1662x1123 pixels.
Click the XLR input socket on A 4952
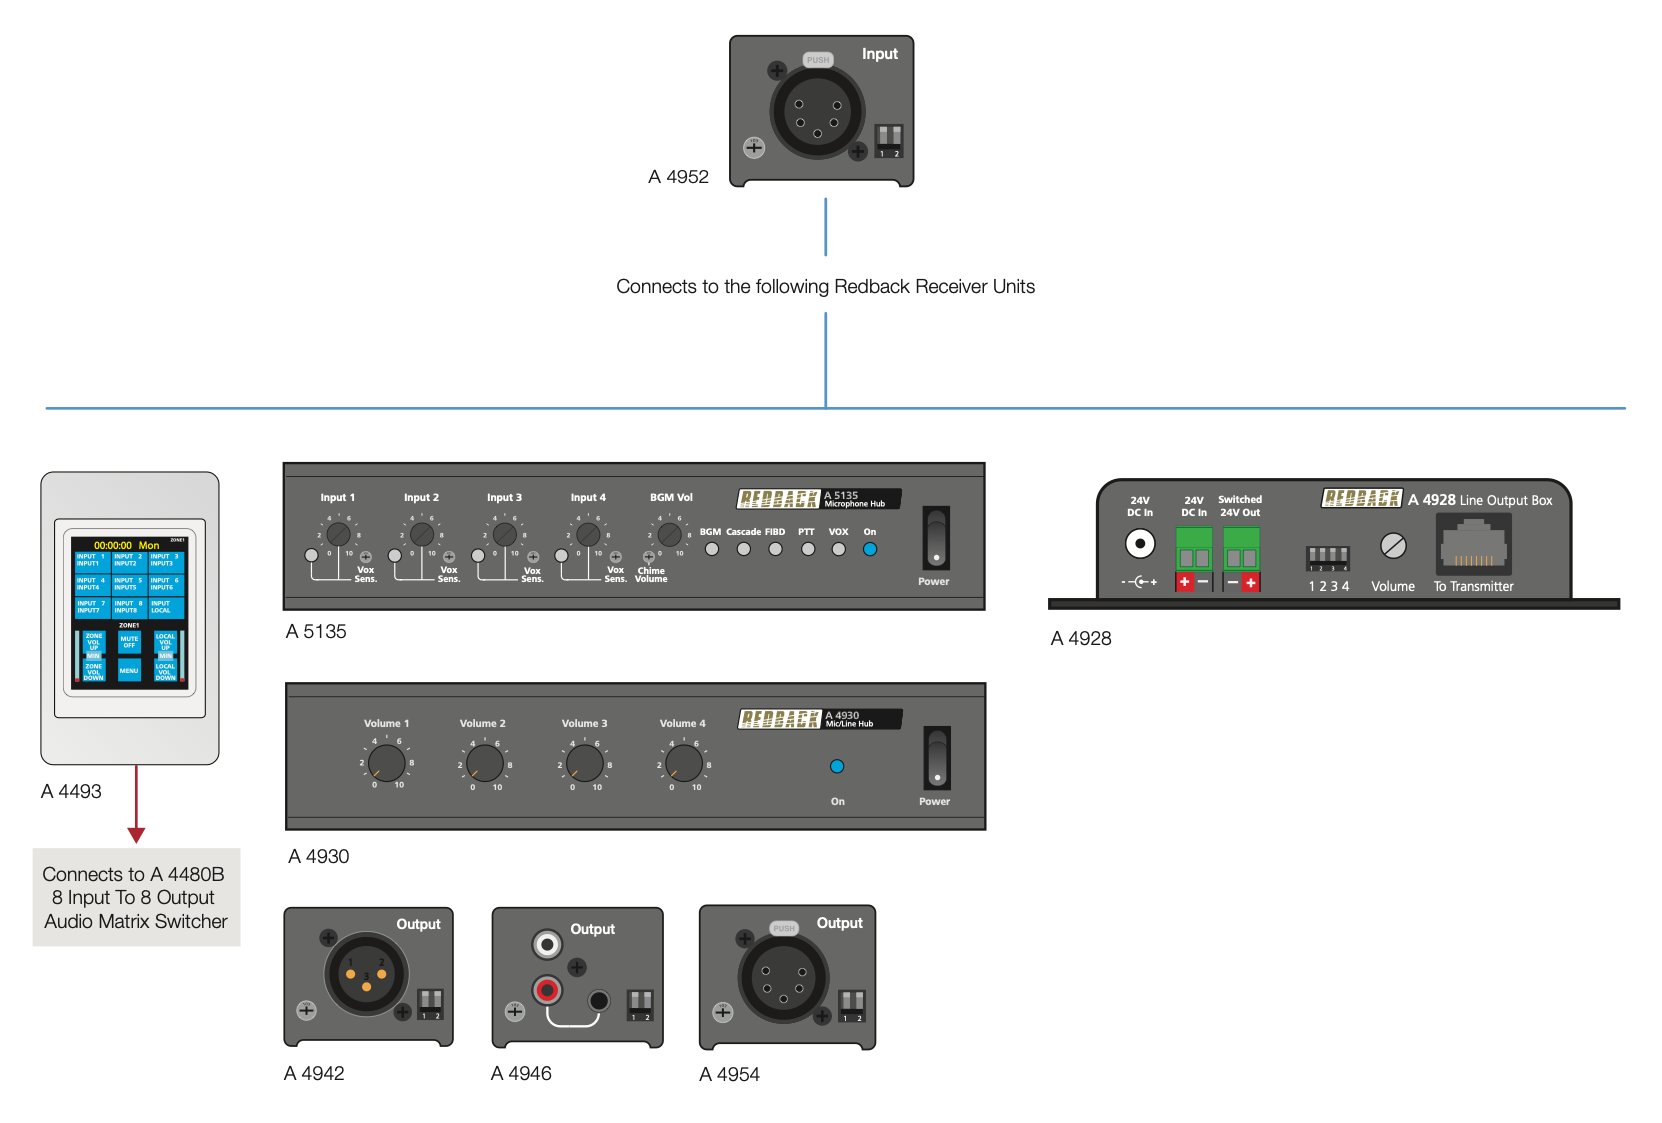tap(817, 114)
